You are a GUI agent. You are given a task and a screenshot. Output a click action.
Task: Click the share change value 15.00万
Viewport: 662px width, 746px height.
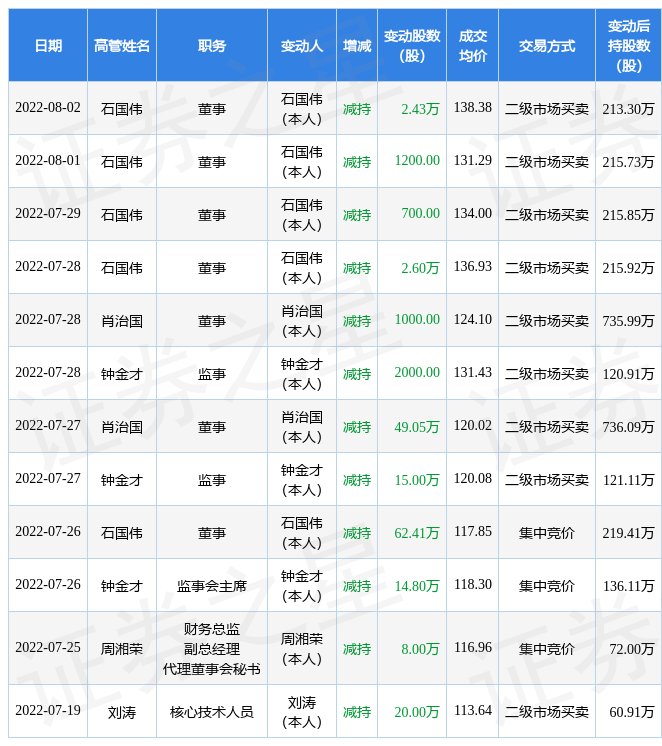(x=417, y=480)
